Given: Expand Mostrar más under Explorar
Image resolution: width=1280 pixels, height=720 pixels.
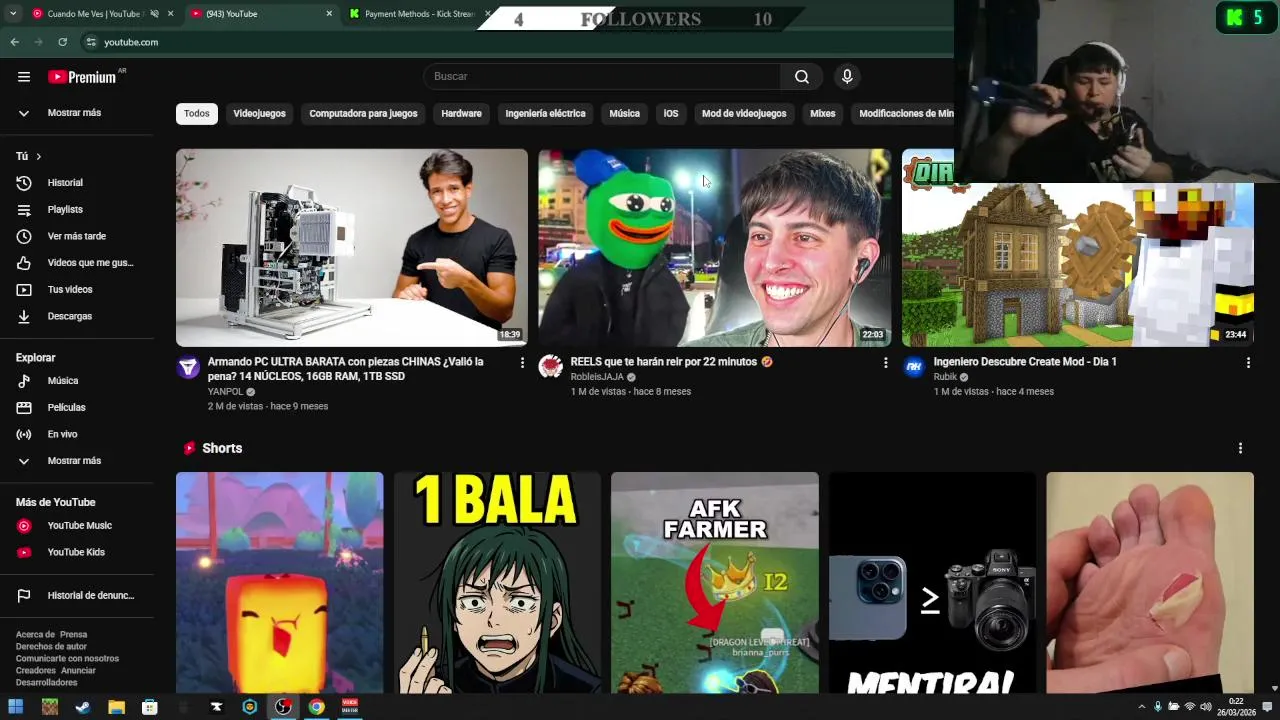Looking at the screenshot, I should click(x=77, y=461).
